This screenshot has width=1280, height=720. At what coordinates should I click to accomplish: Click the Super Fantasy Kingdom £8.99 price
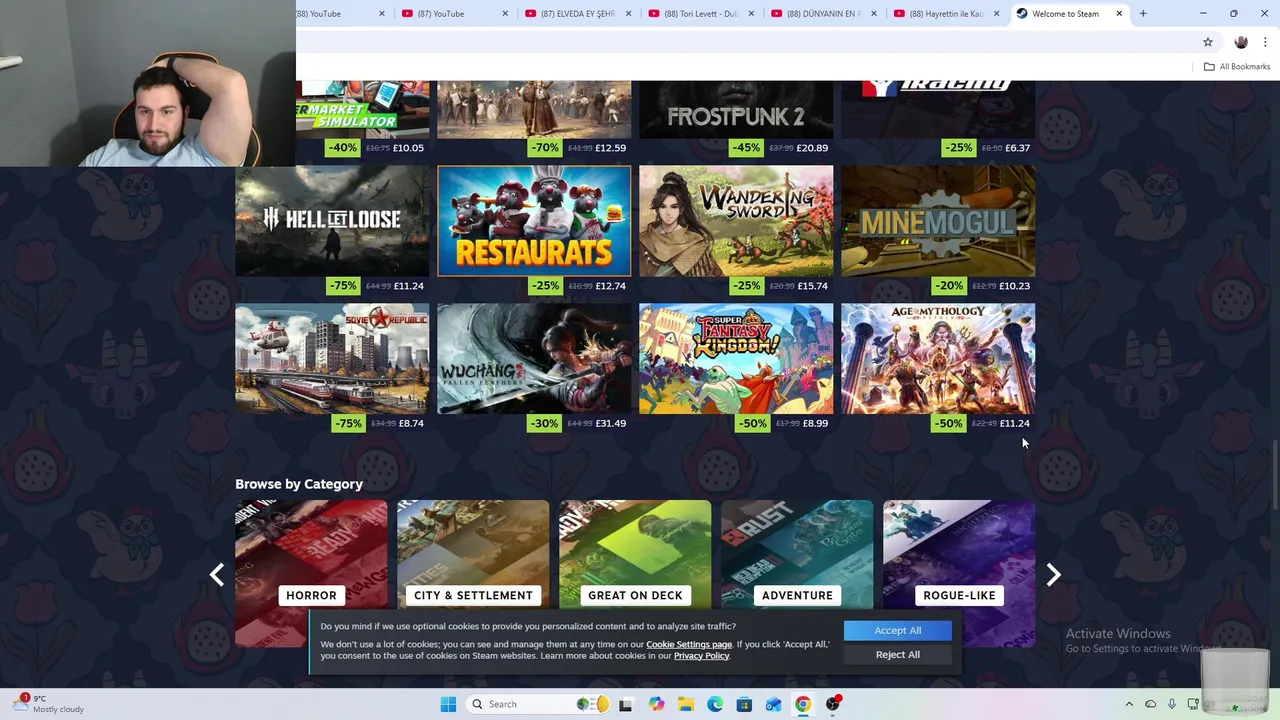[x=815, y=424]
